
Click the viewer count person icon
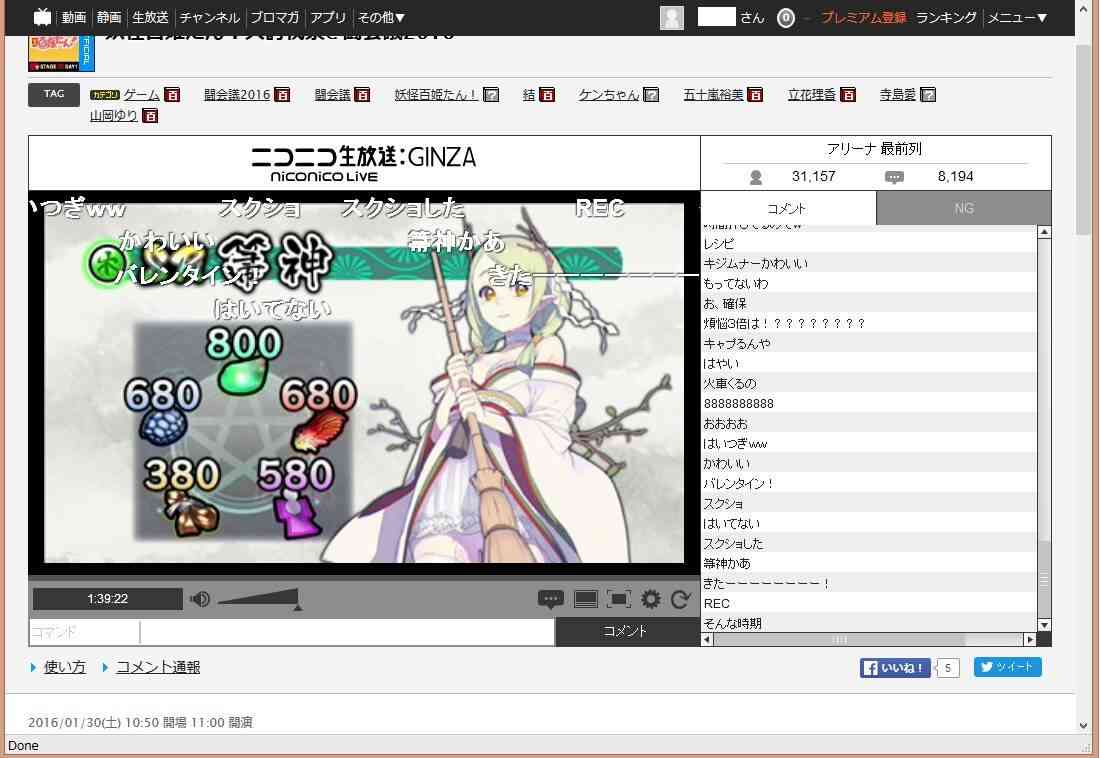(756, 177)
